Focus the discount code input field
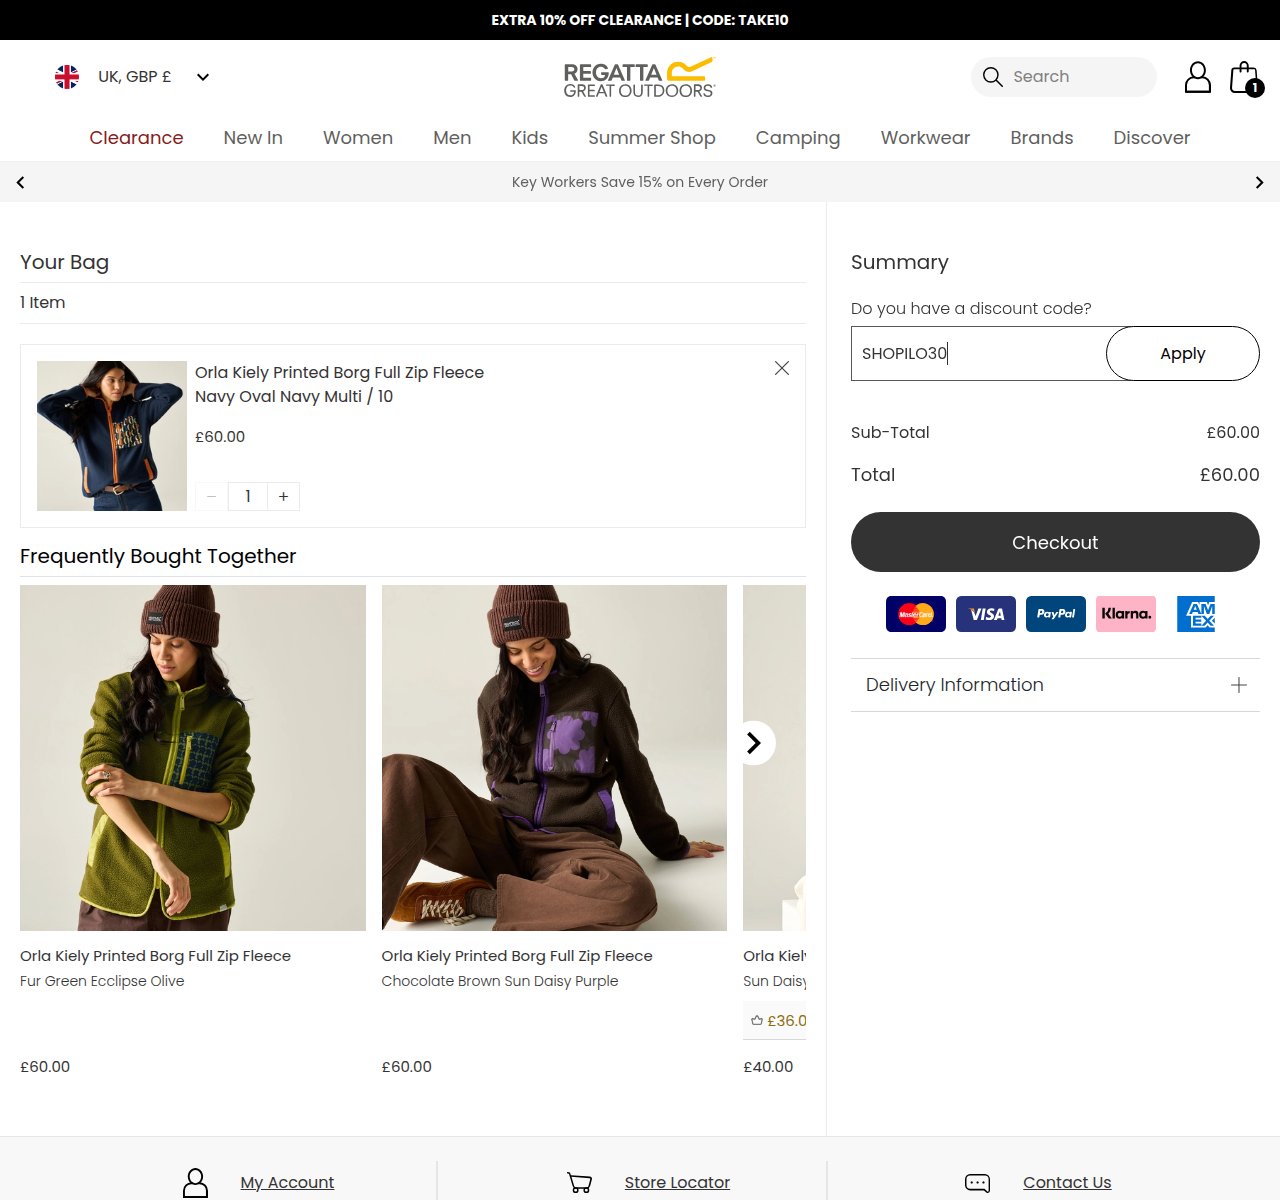This screenshot has width=1280, height=1200. (978, 353)
